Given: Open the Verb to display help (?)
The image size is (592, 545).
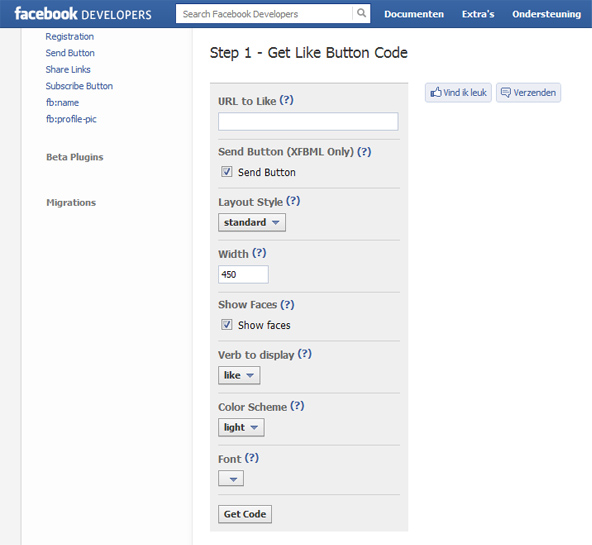Looking at the screenshot, I should (x=304, y=354).
